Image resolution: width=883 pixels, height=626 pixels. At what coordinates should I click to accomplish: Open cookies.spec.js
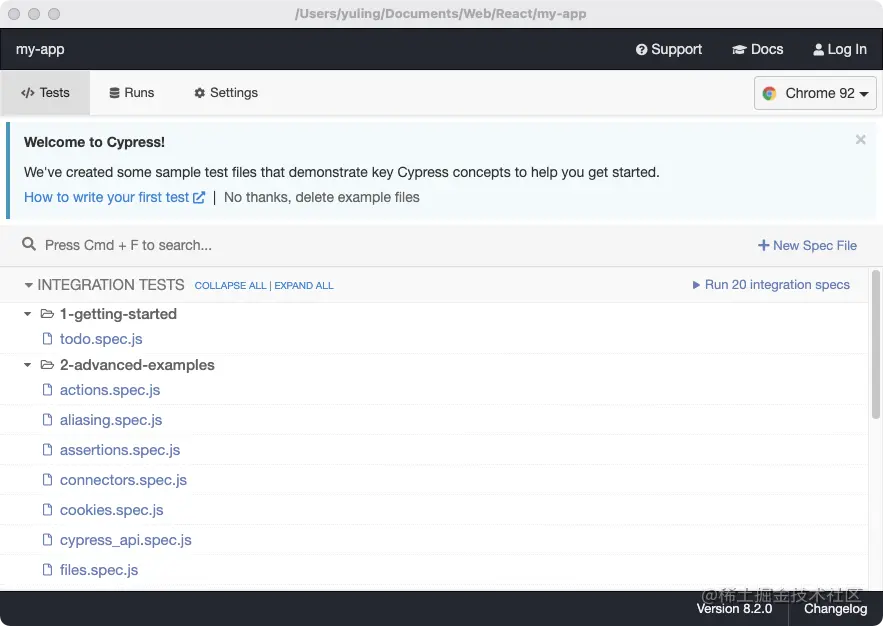coord(112,510)
